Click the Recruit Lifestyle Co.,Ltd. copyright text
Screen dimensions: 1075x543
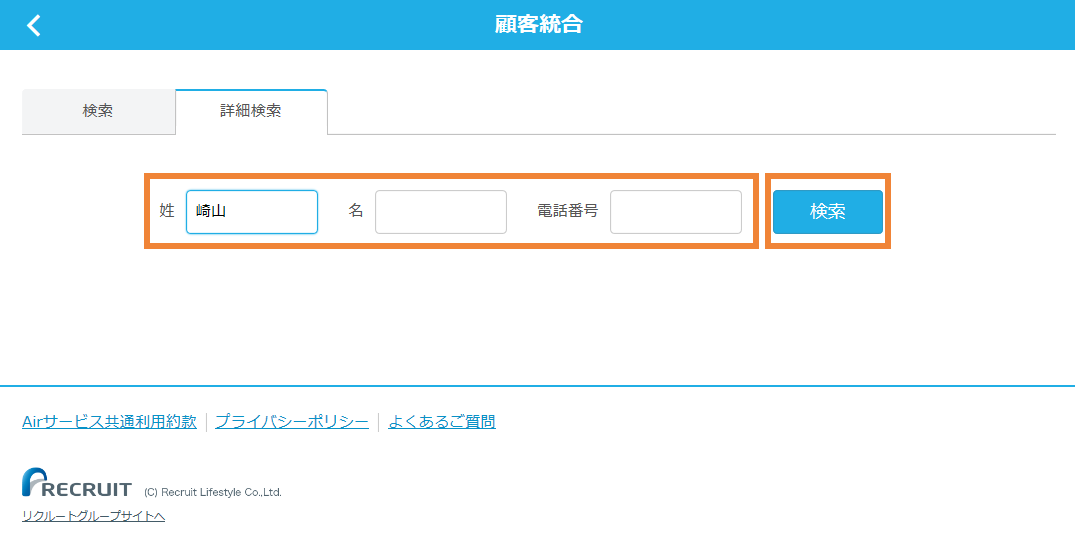pos(213,492)
